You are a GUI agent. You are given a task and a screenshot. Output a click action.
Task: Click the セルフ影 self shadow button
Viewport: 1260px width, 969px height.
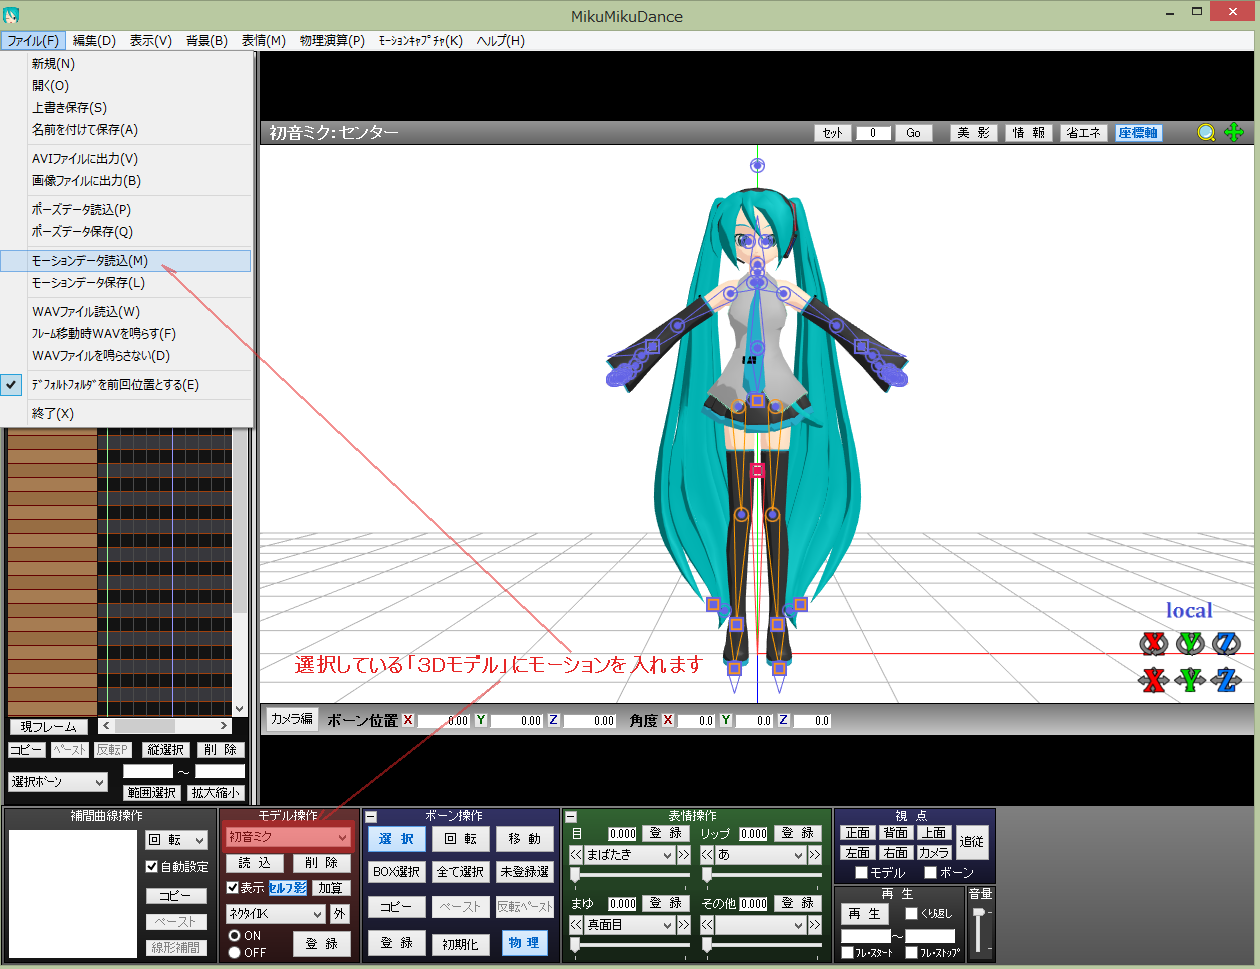pos(288,888)
